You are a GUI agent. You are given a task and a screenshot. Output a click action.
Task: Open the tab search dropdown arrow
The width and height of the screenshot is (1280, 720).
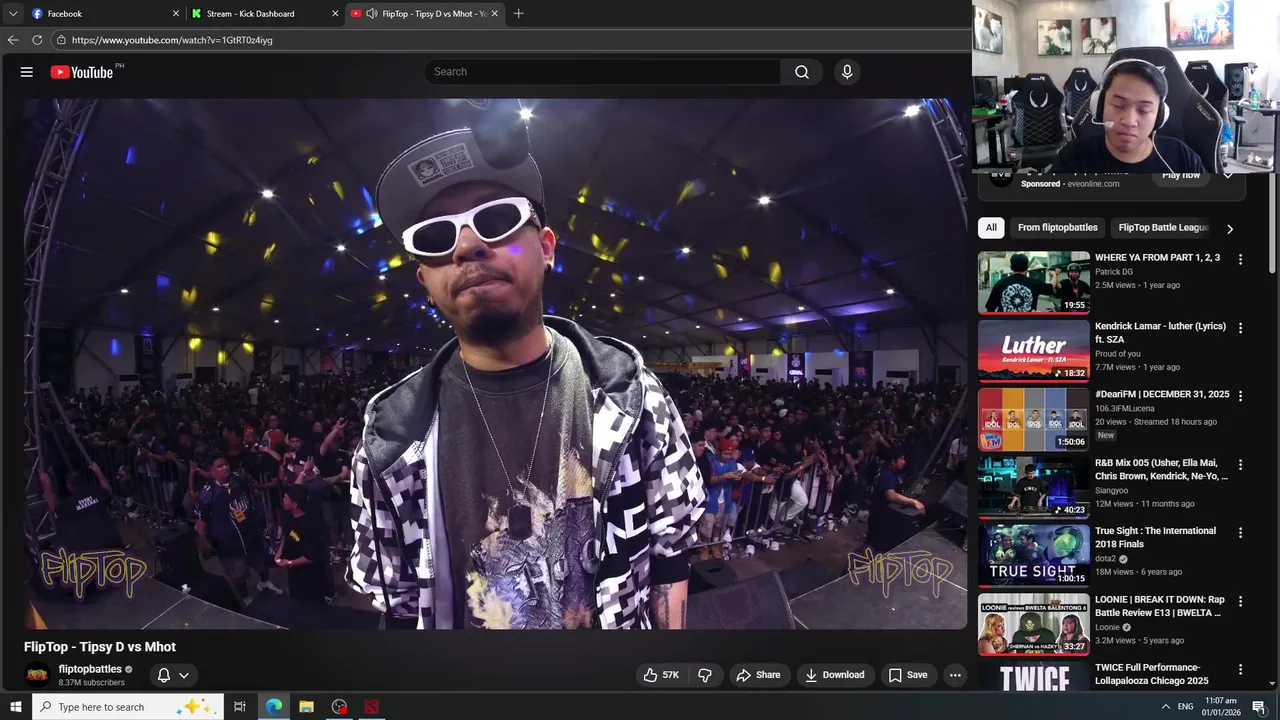click(13, 14)
